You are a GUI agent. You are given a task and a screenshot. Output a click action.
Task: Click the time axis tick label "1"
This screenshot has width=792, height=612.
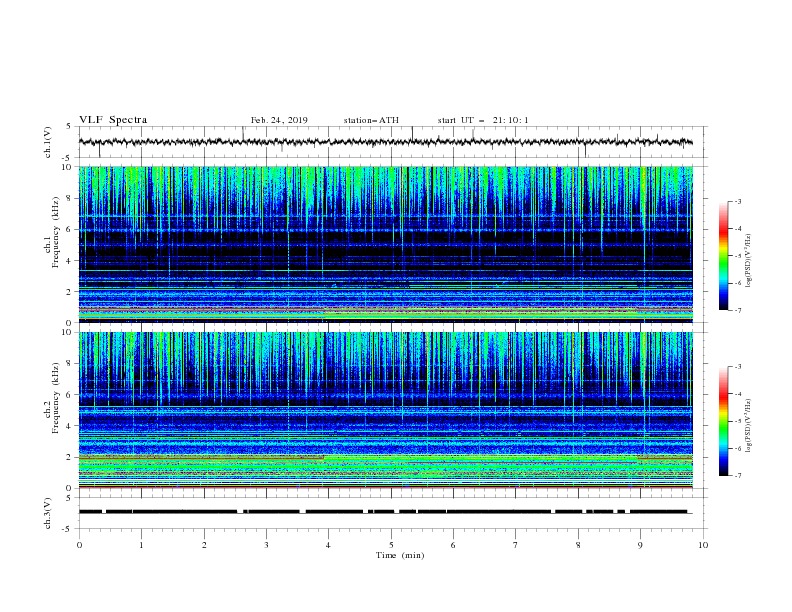(x=141, y=545)
